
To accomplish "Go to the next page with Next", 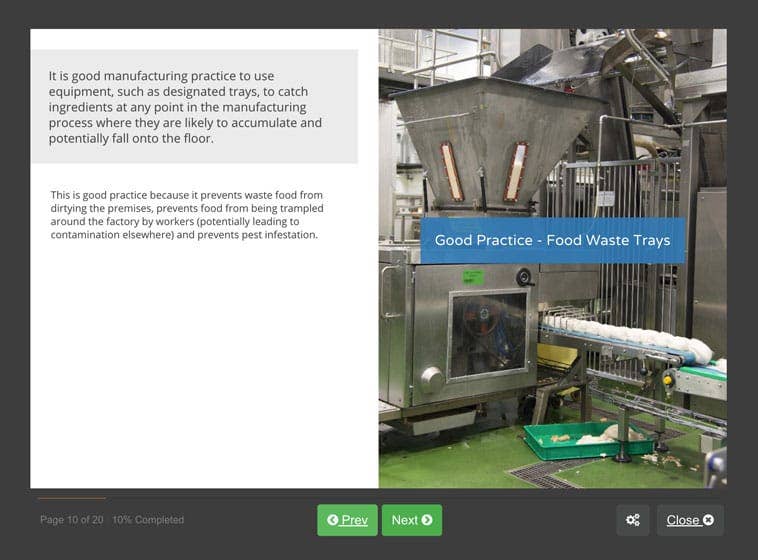I will [411, 520].
